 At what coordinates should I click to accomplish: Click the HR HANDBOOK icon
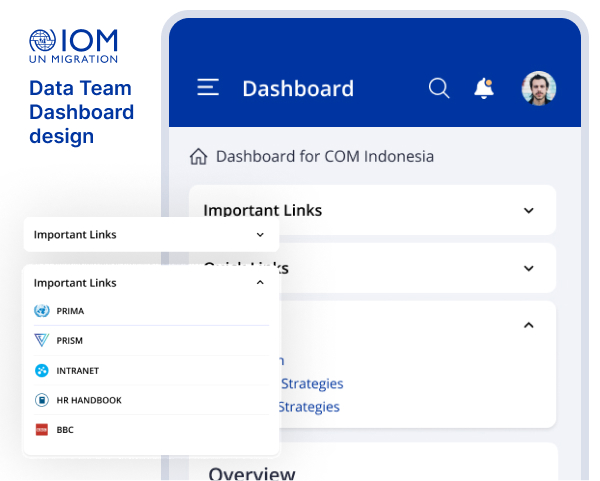coord(41,400)
